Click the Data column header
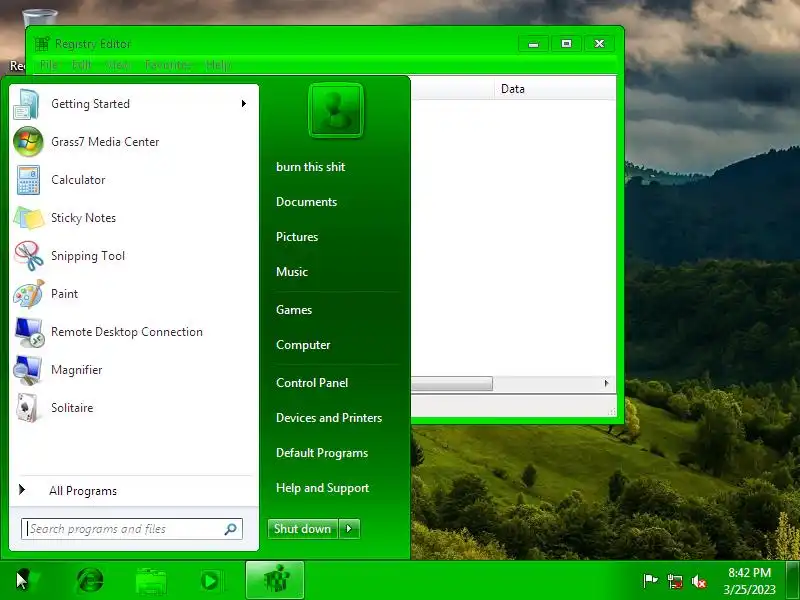Image resolution: width=800 pixels, height=600 pixels. (554, 89)
